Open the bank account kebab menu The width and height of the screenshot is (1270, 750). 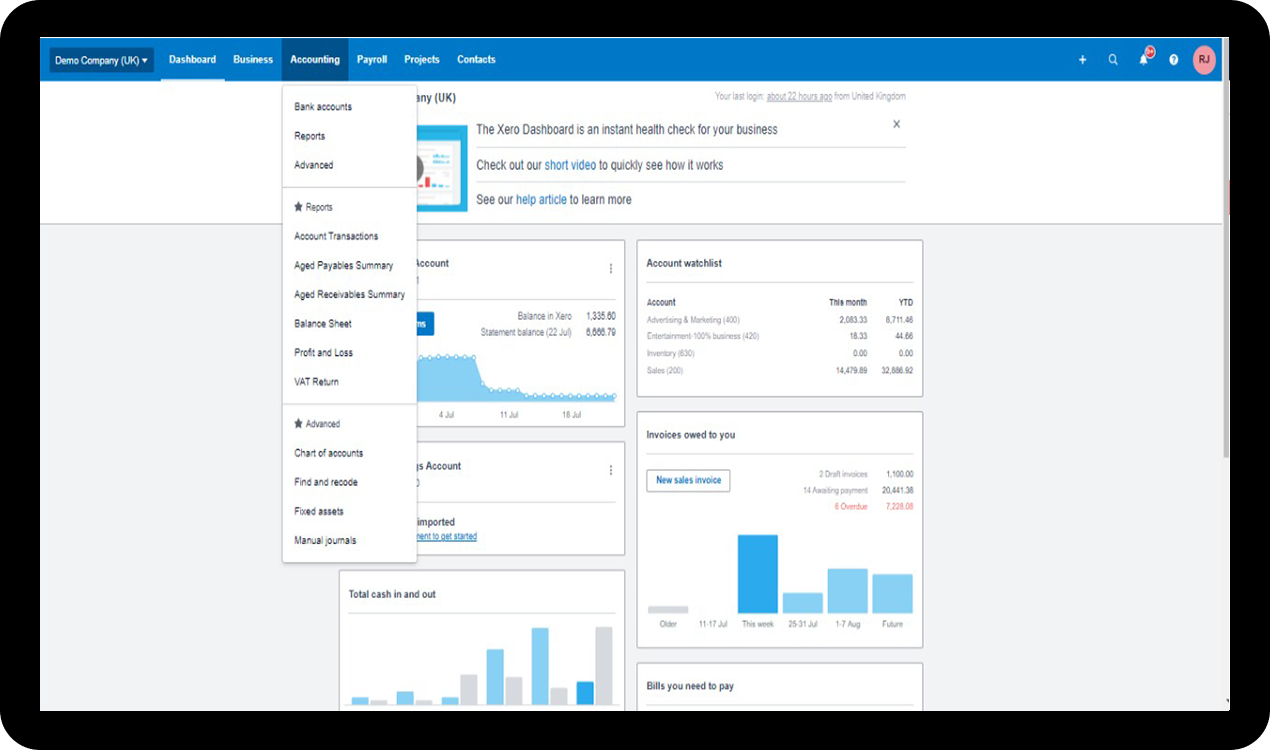pyautogui.click(x=611, y=269)
